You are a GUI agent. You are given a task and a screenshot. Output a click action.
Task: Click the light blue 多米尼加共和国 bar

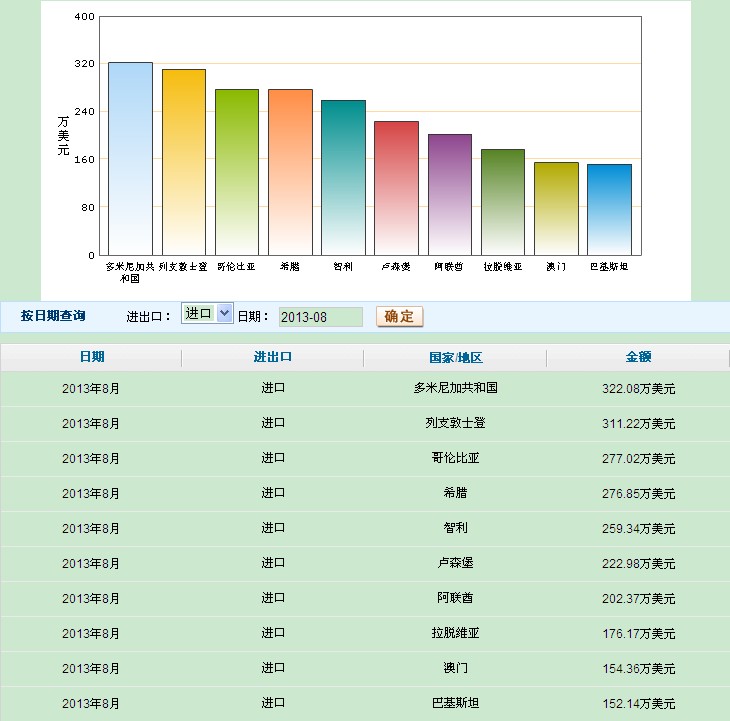[130, 159]
